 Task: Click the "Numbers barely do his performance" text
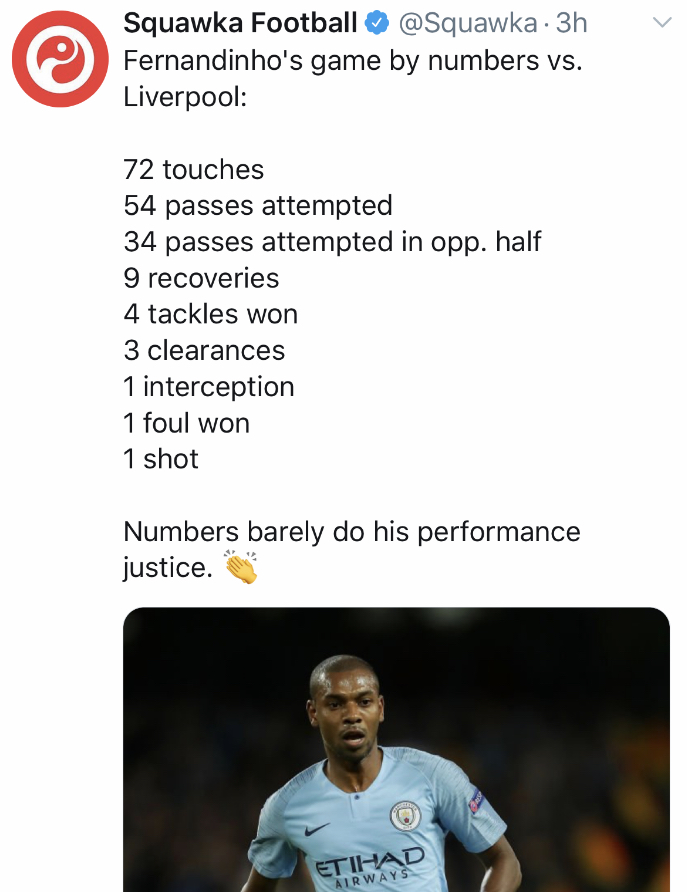click(x=352, y=531)
